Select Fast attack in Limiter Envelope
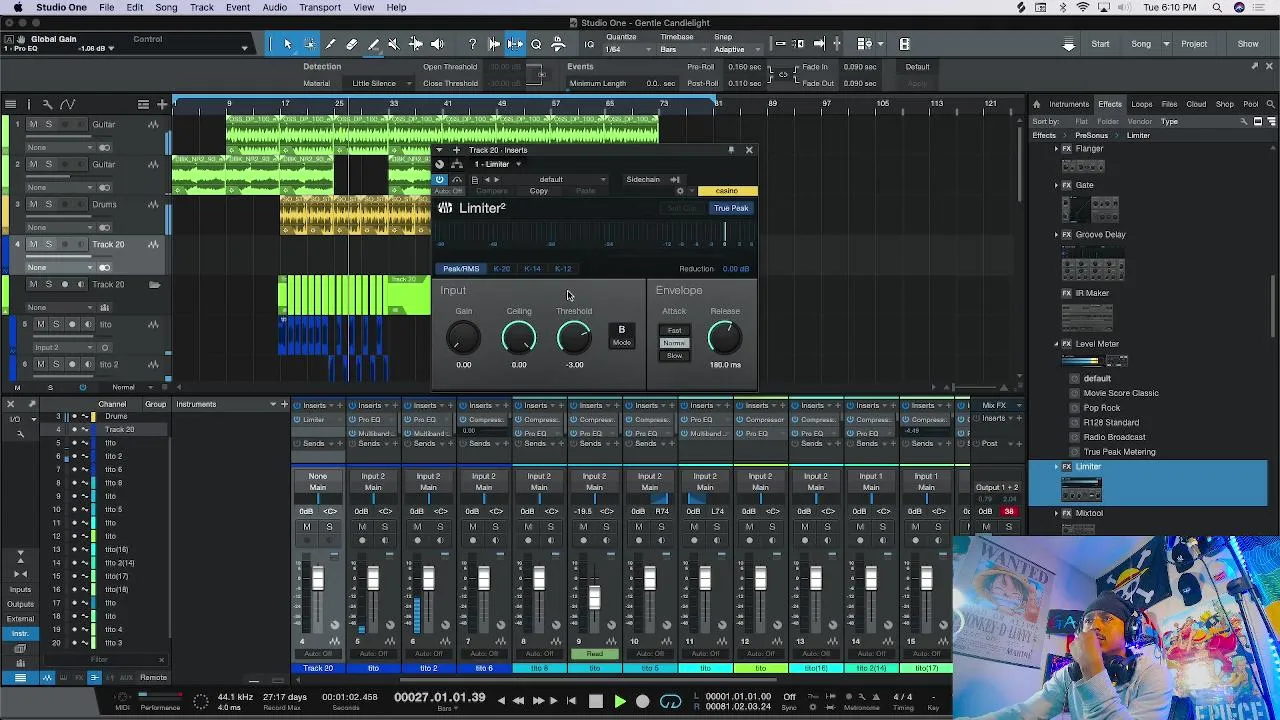 [x=675, y=331]
